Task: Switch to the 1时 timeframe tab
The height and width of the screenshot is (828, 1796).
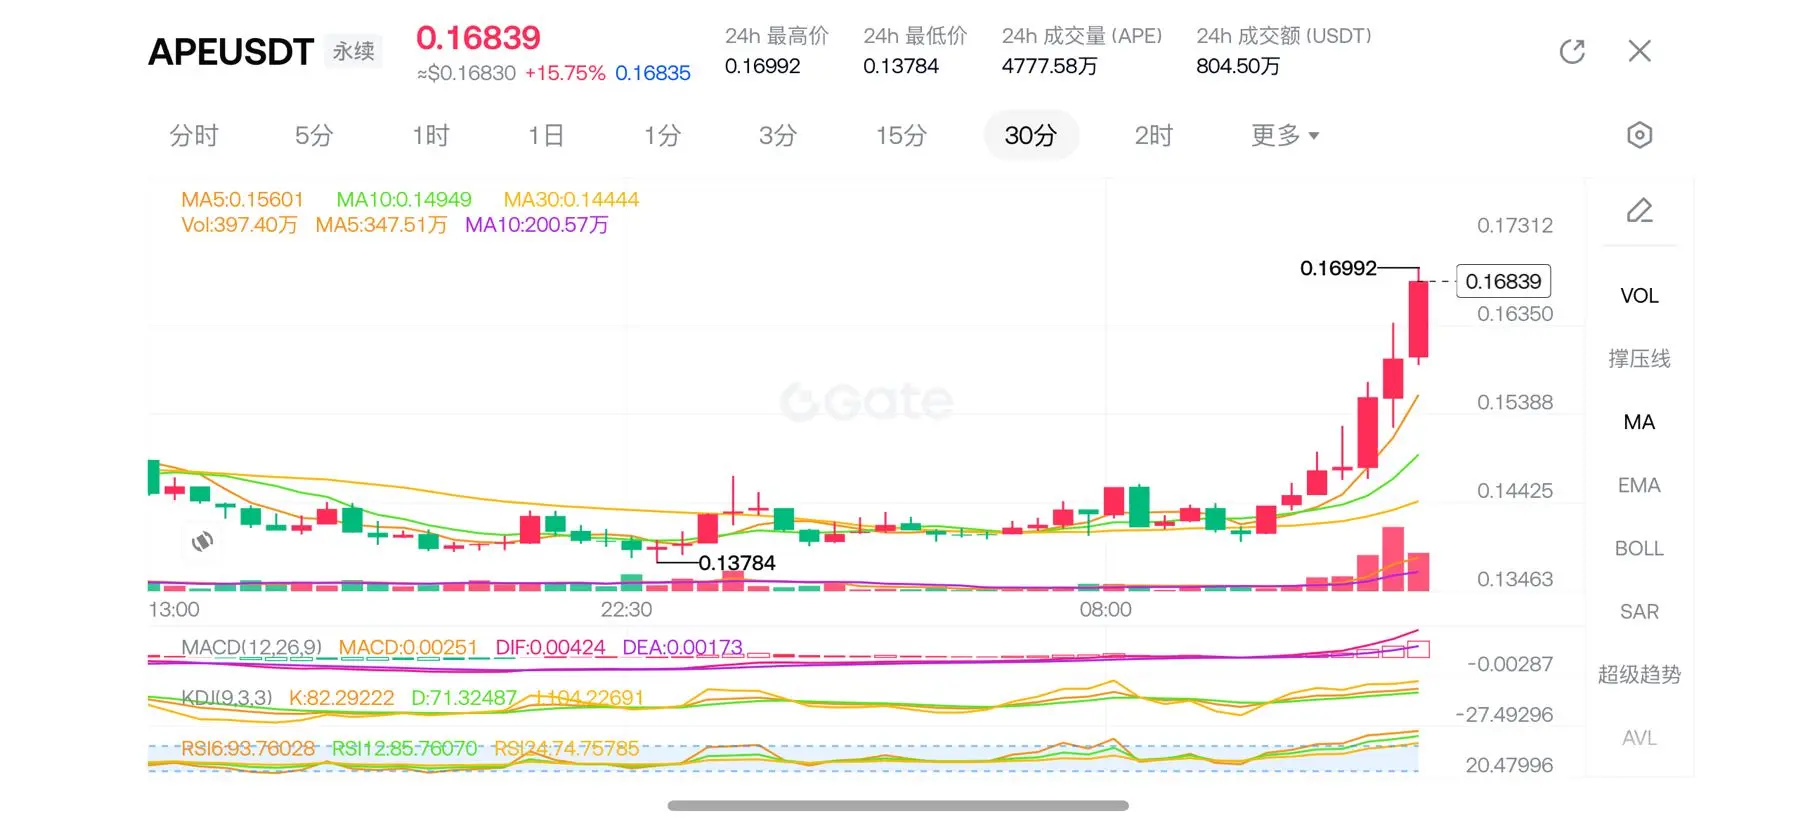Action: (x=431, y=135)
